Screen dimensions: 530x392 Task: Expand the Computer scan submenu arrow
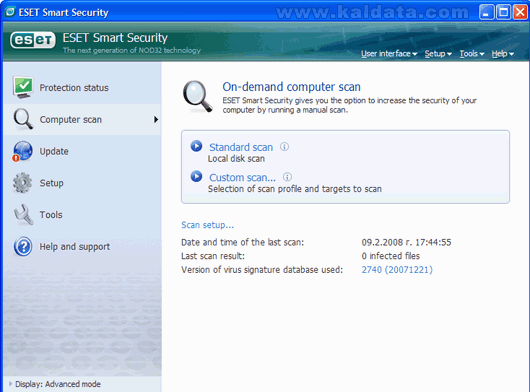point(156,119)
